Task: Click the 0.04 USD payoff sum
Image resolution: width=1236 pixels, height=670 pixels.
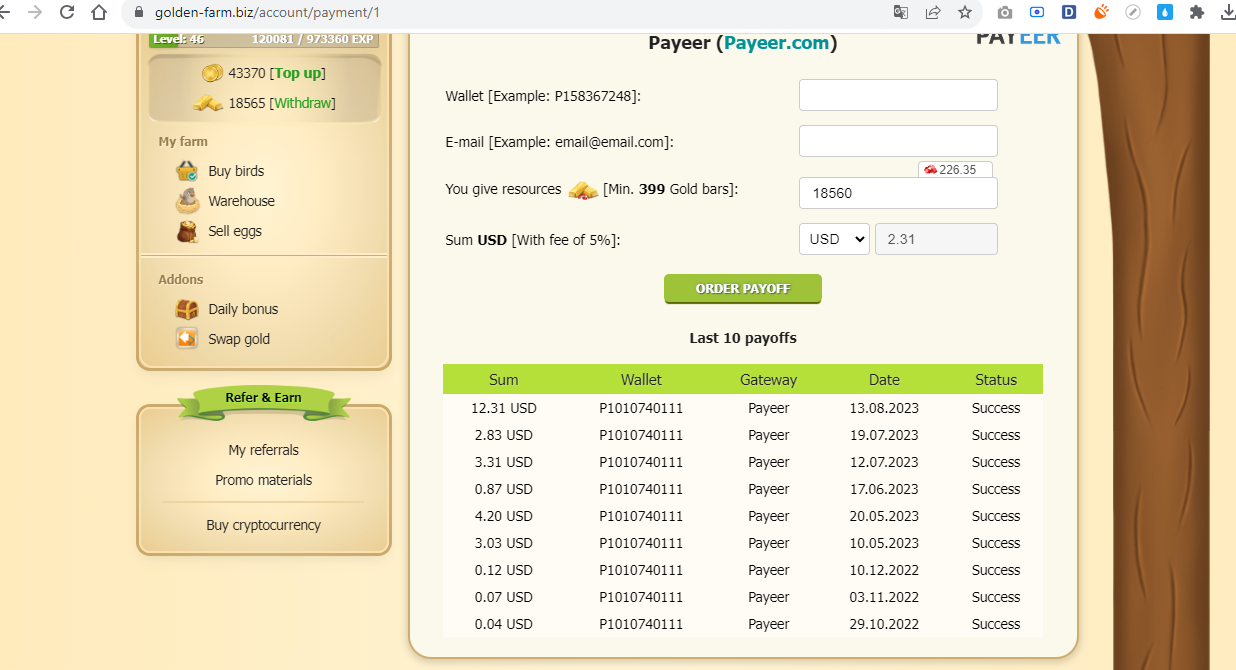Action: 504,624
